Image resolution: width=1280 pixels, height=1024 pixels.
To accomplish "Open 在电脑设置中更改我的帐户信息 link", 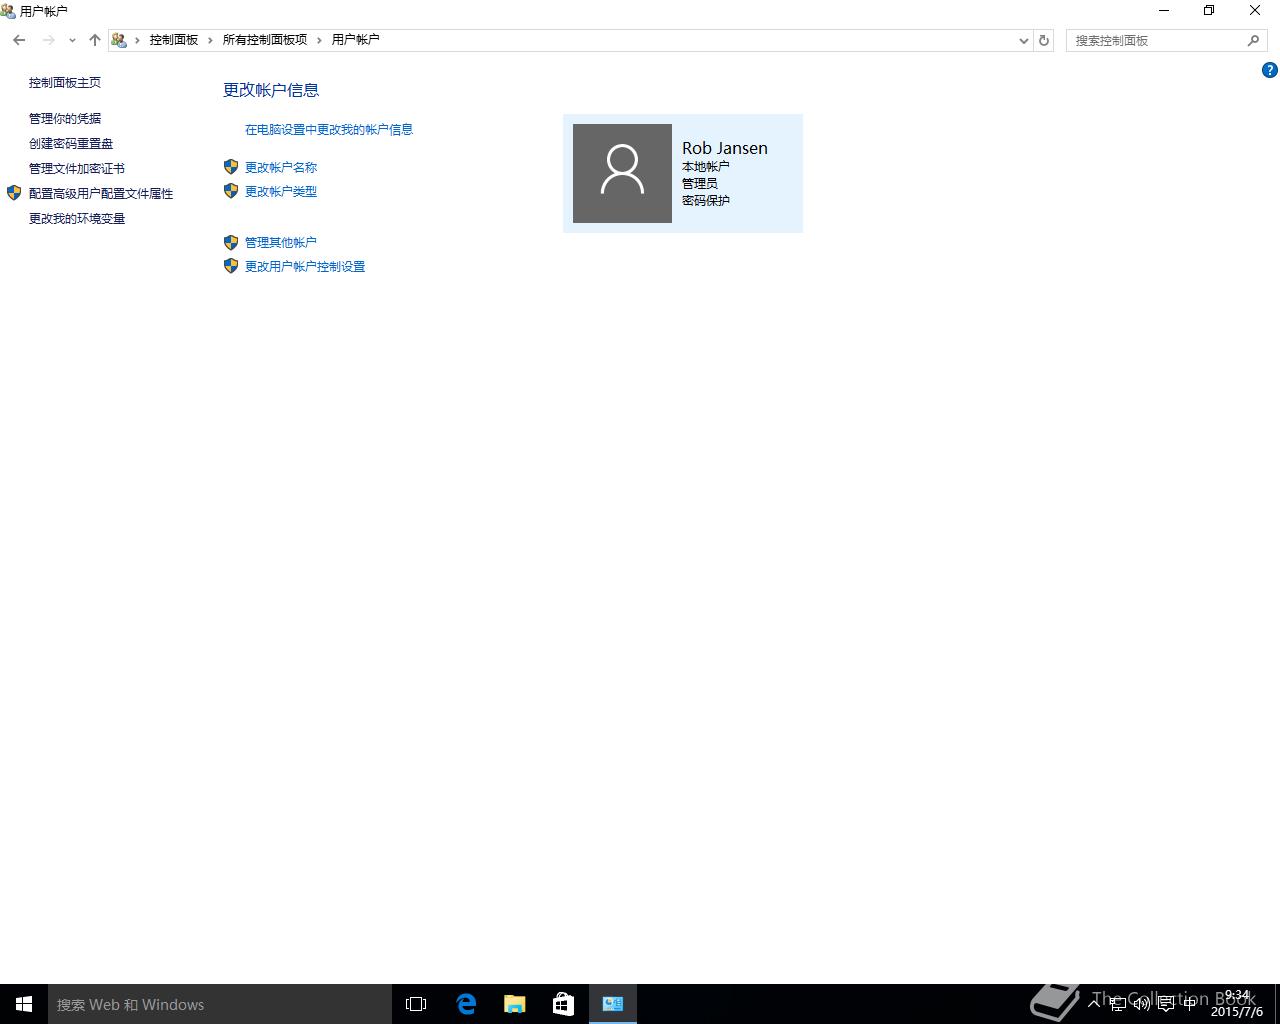I will [329, 130].
